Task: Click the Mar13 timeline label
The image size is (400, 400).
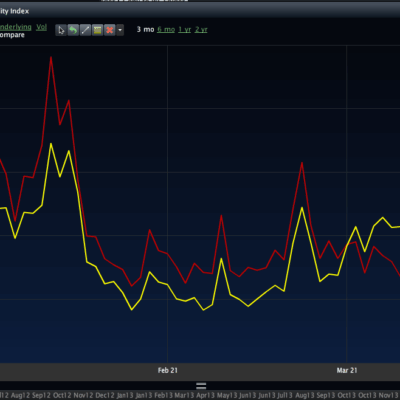Action: (x=184, y=396)
